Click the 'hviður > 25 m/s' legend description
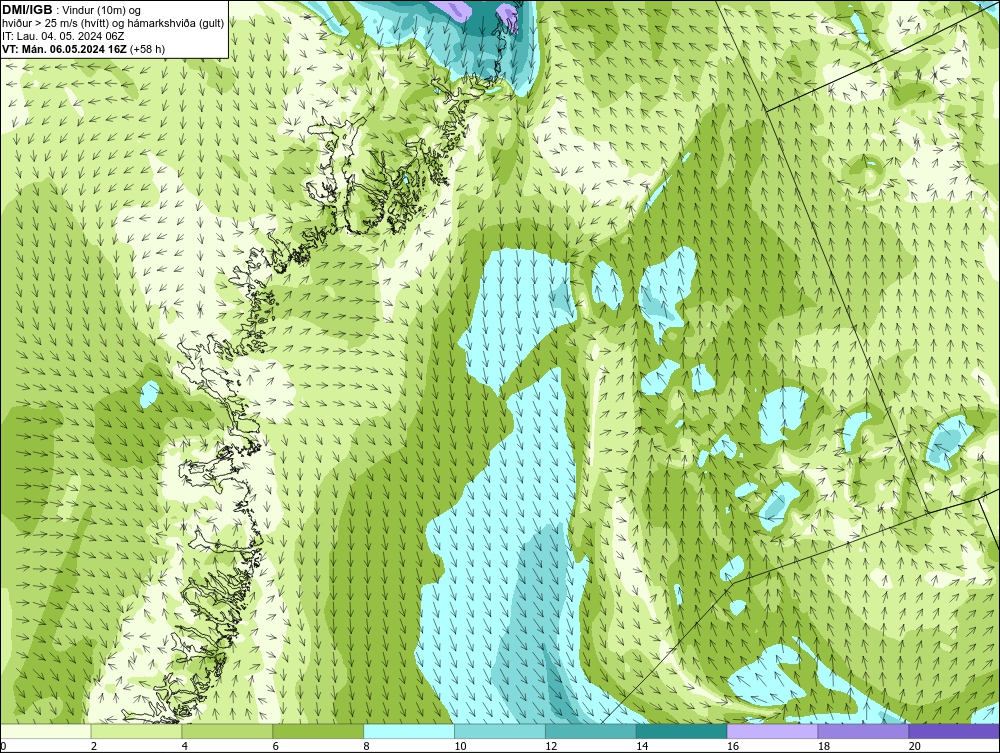Viewport: 1000px width, 753px height. [113, 24]
